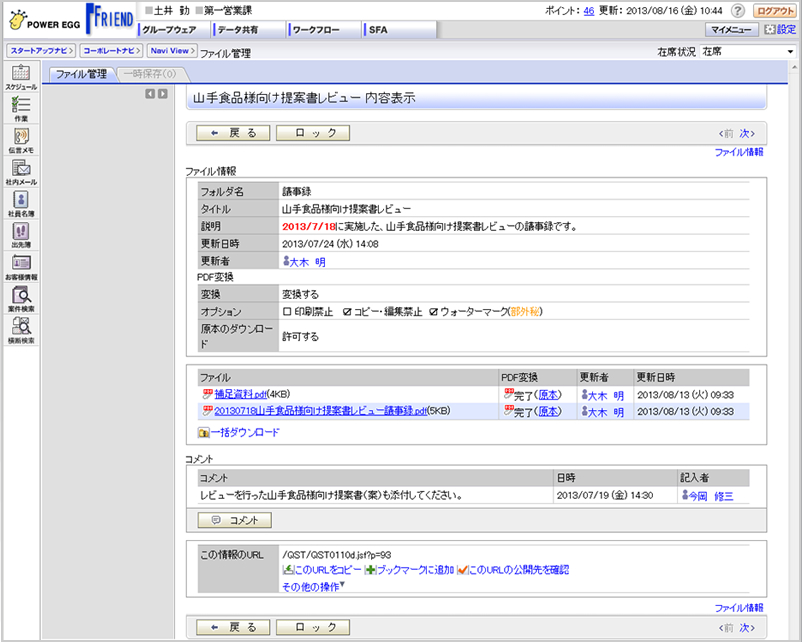The width and height of the screenshot is (802, 642).
Task: Click the マイメニュー button
Action: pos(731,30)
